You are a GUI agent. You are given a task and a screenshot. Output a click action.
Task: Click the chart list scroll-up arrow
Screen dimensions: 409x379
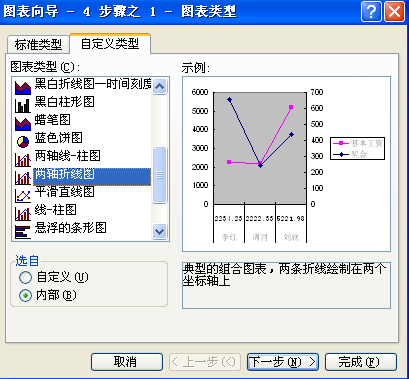tap(159, 87)
